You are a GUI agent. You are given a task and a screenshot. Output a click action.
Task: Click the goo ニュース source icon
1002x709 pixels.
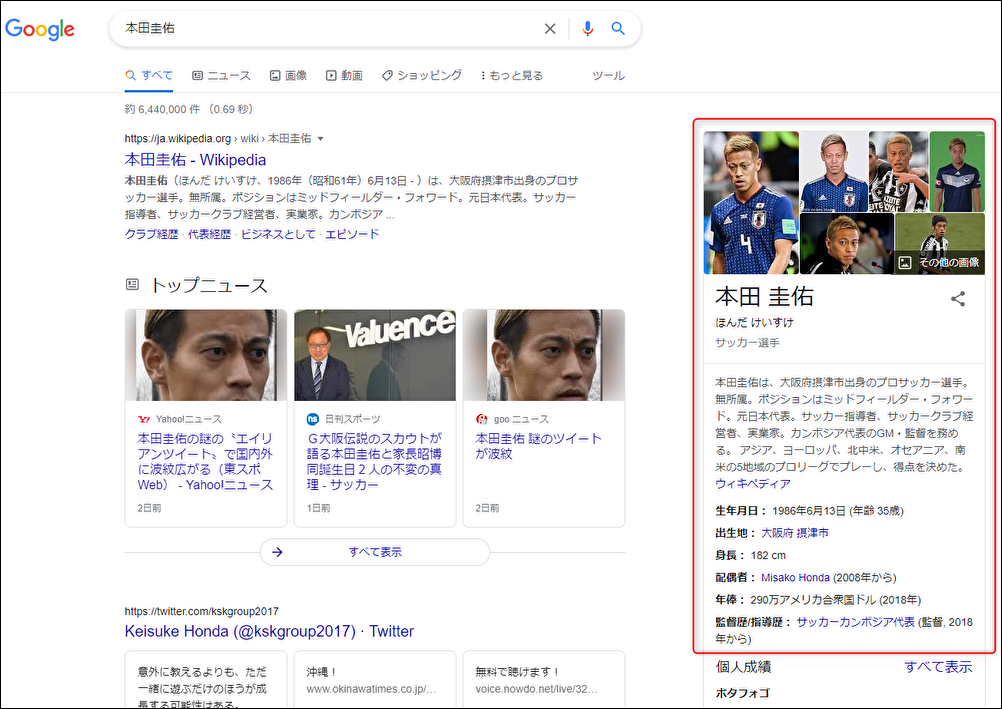point(482,419)
